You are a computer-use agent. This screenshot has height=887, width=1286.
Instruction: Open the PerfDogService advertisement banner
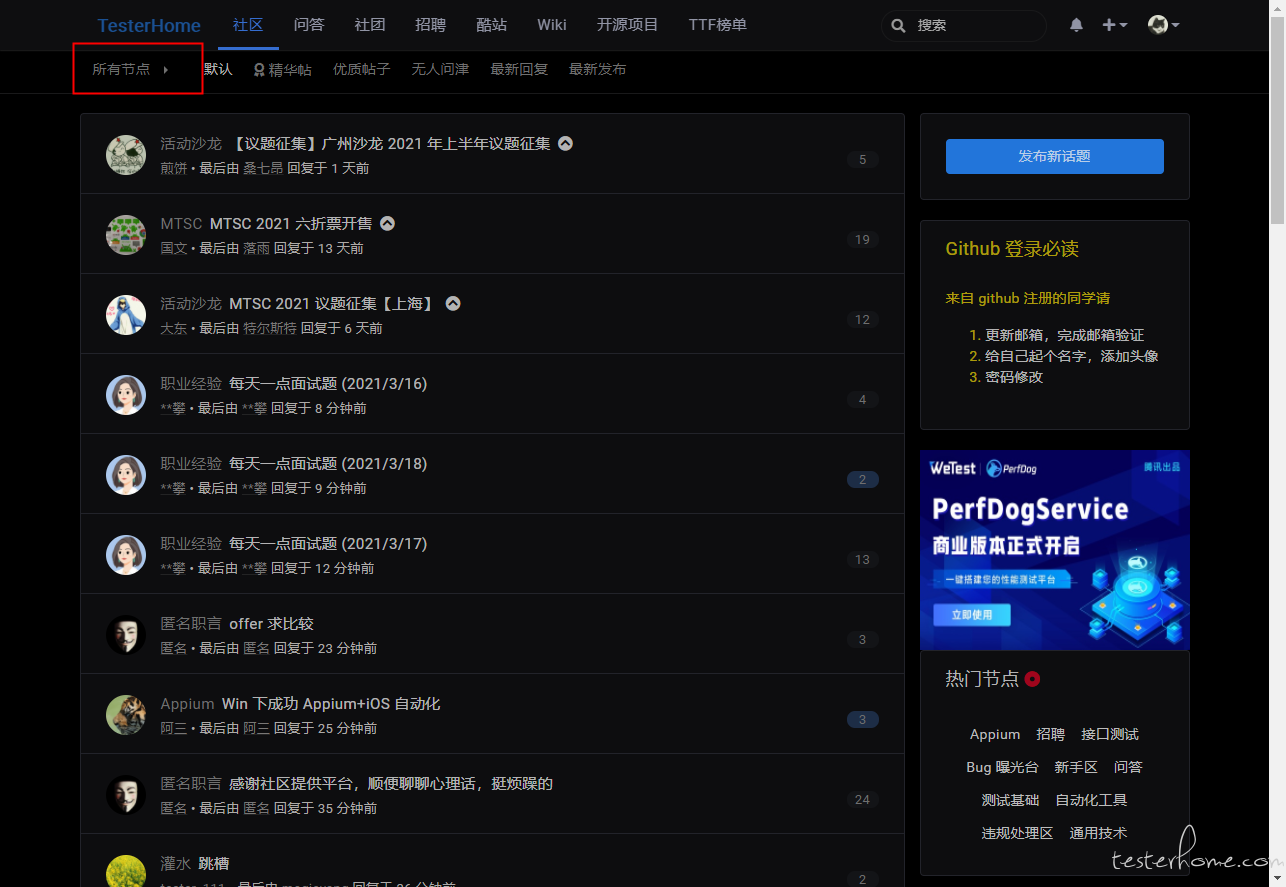pyautogui.click(x=1055, y=550)
